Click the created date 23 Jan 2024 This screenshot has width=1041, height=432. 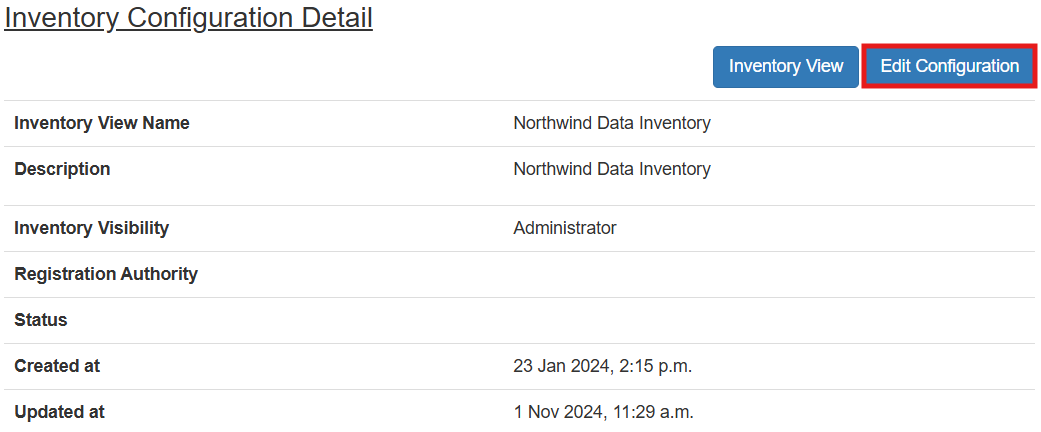click(x=559, y=366)
